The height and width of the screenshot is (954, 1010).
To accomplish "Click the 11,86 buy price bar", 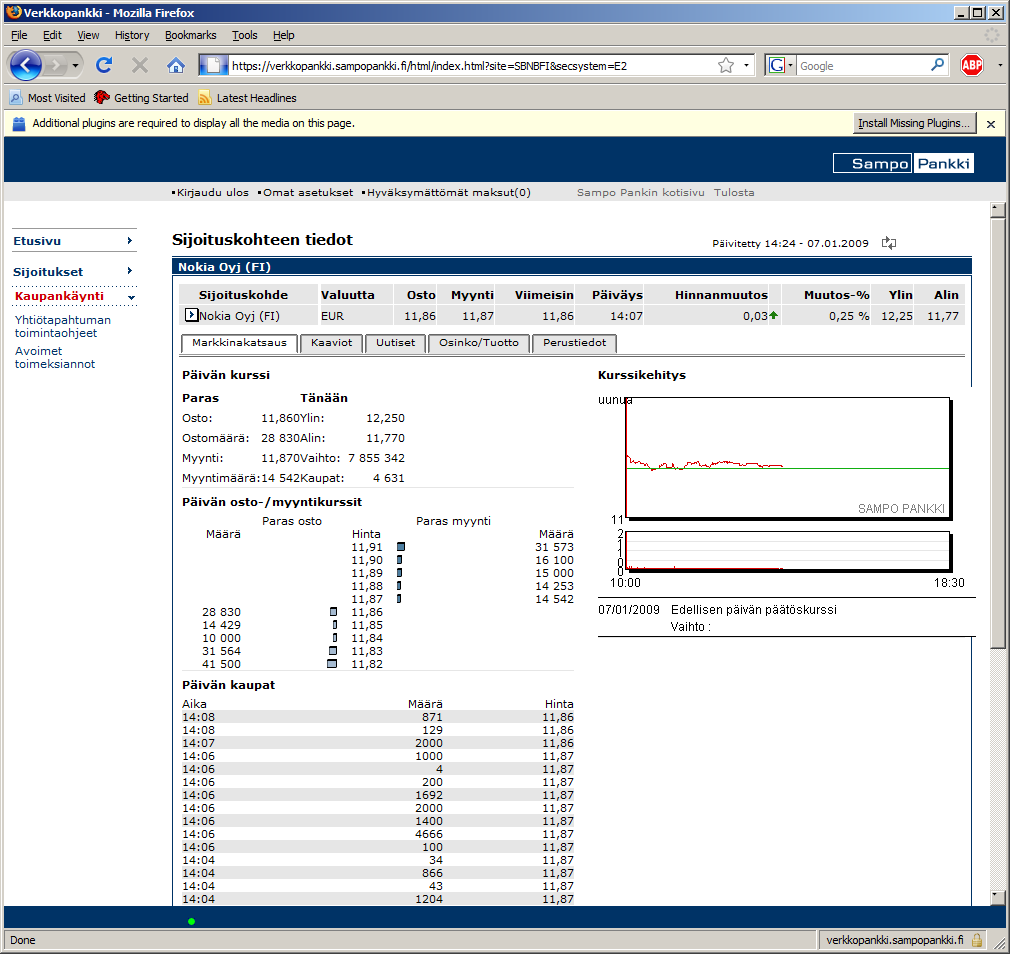I will point(334,612).
